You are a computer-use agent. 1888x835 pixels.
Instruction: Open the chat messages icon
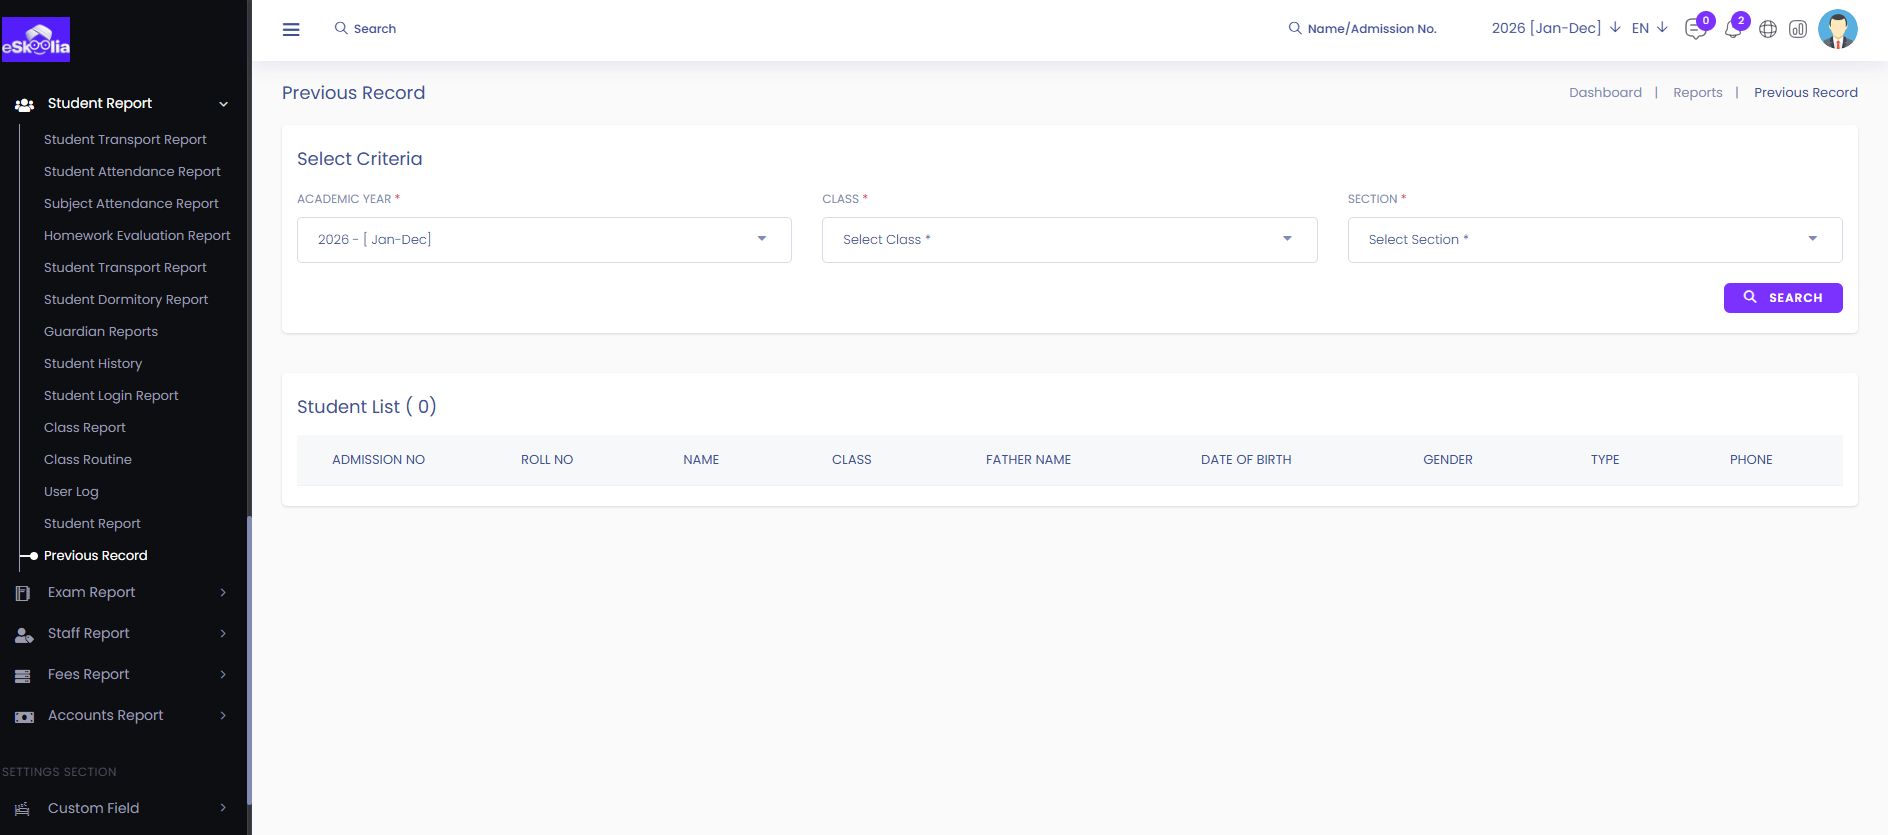click(x=1695, y=29)
